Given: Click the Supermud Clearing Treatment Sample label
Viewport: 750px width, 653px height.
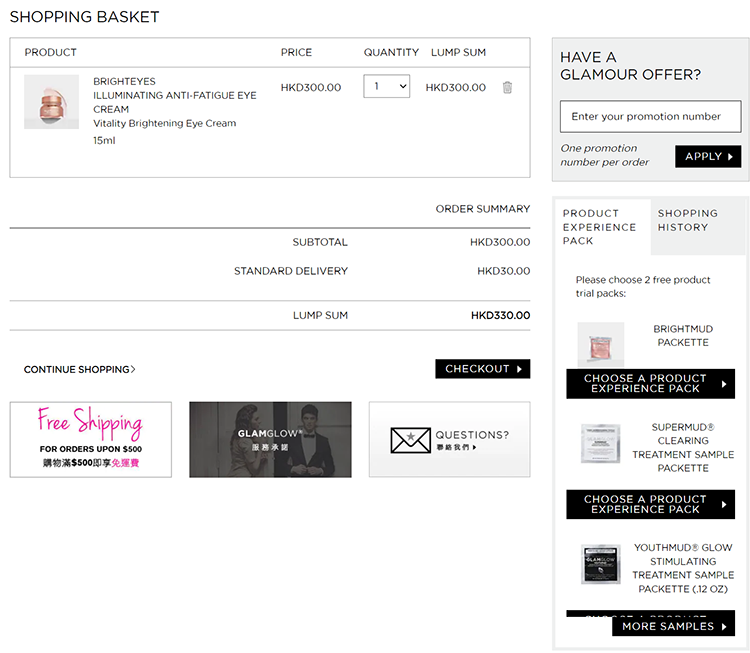Looking at the screenshot, I should [x=683, y=447].
